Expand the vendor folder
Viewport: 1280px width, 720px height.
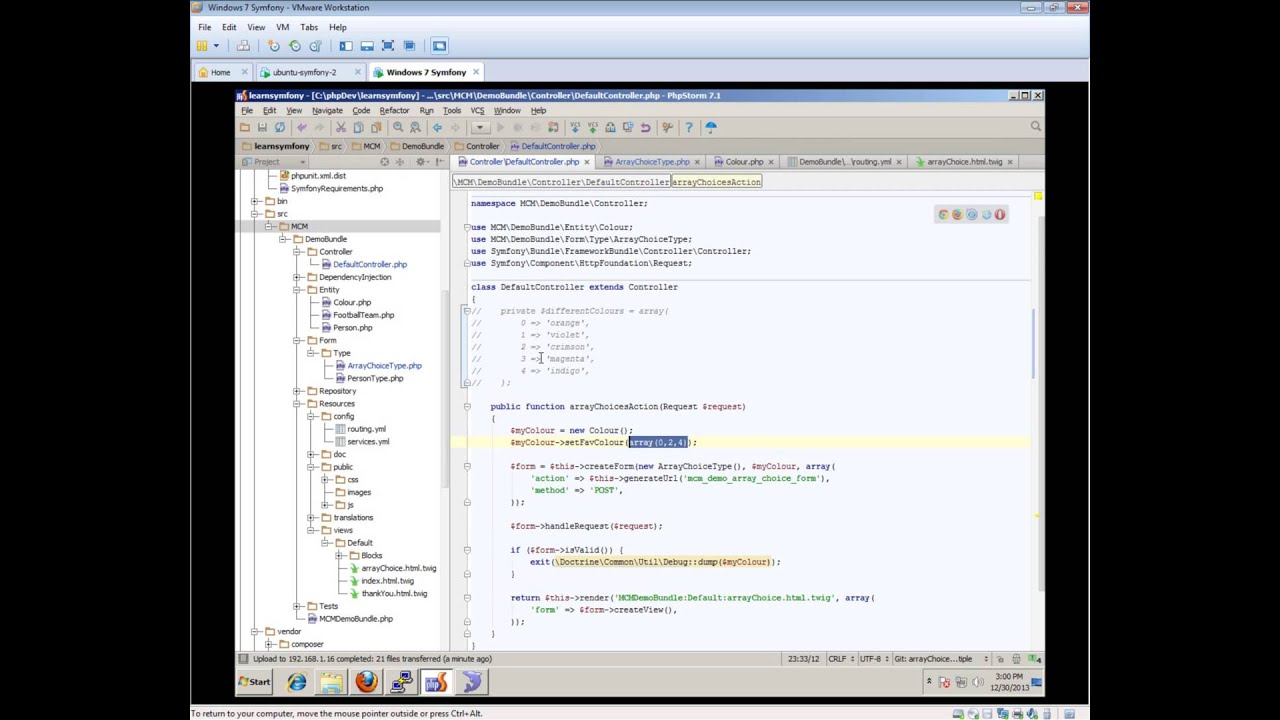click(x=256, y=631)
